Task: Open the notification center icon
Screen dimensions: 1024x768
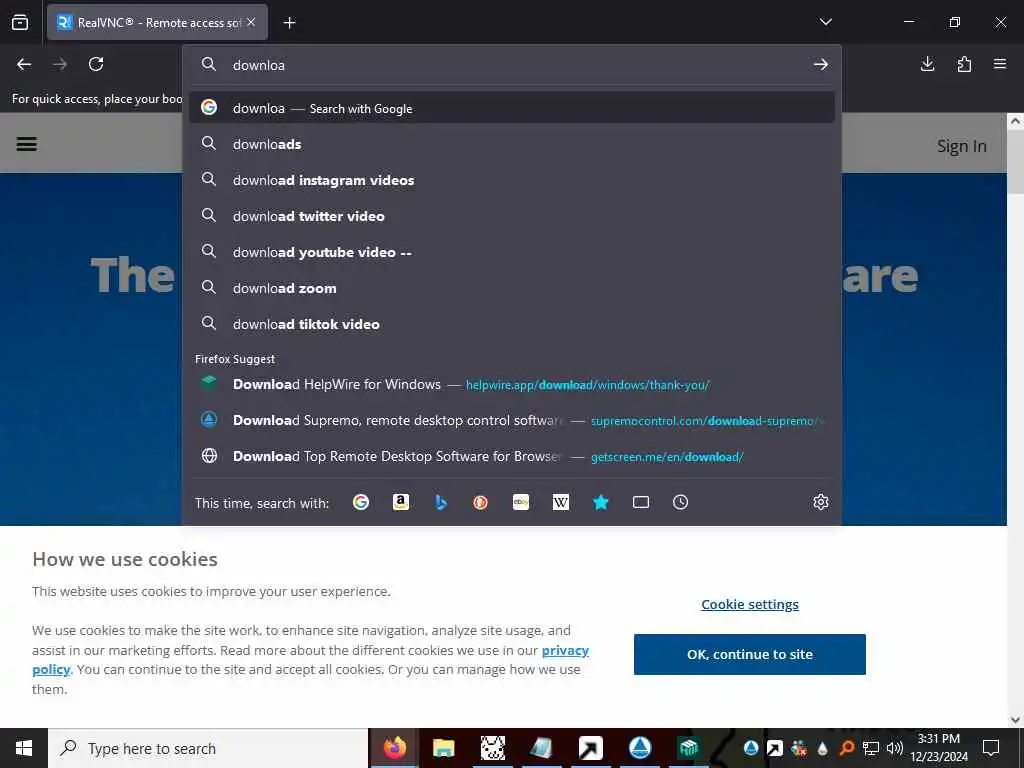Action: point(991,748)
